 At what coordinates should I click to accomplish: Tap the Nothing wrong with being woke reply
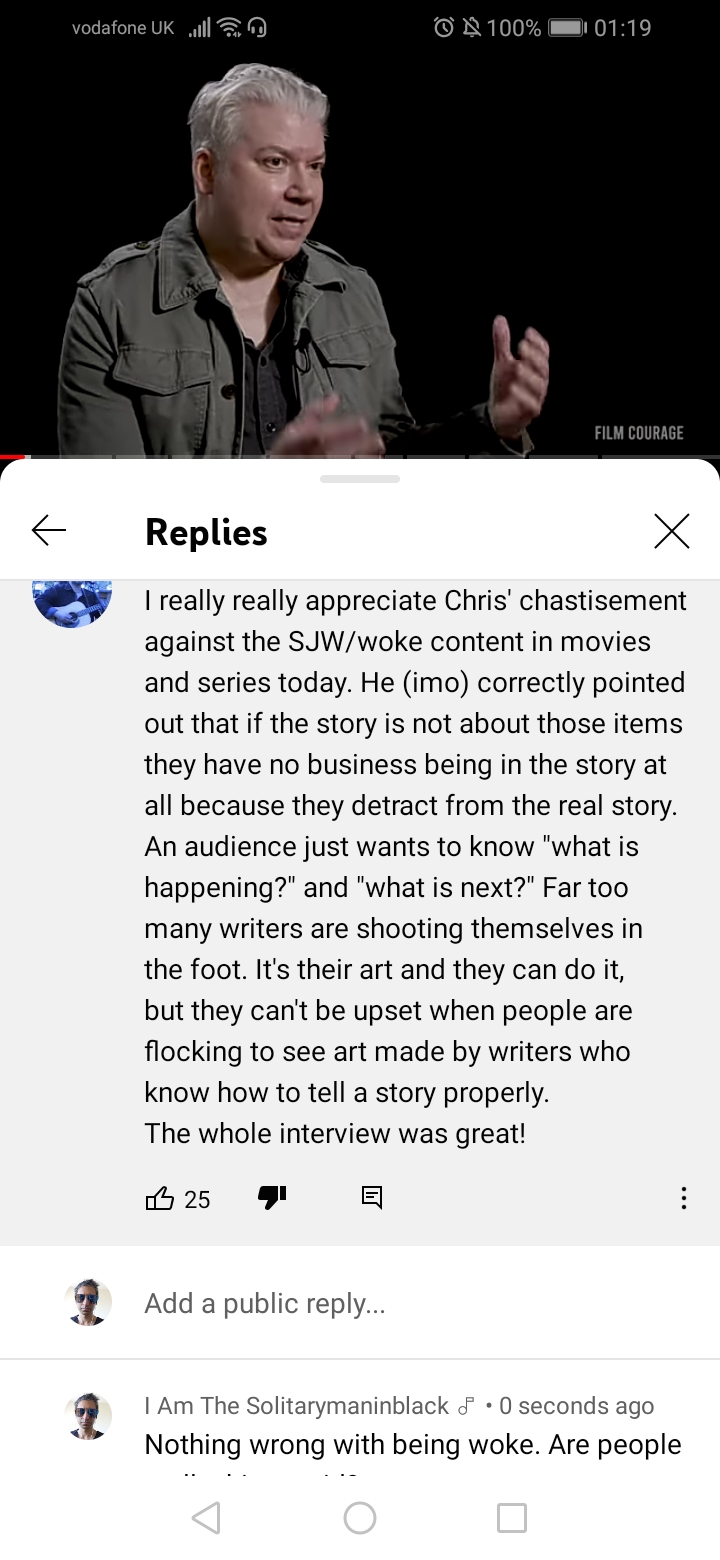pos(413,1445)
